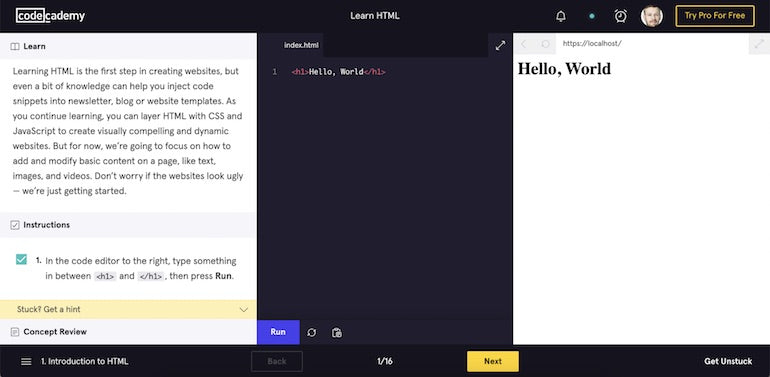Viewport: 770px width, 377px height.
Task: Open the user profile avatar
Action: [652, 16]
